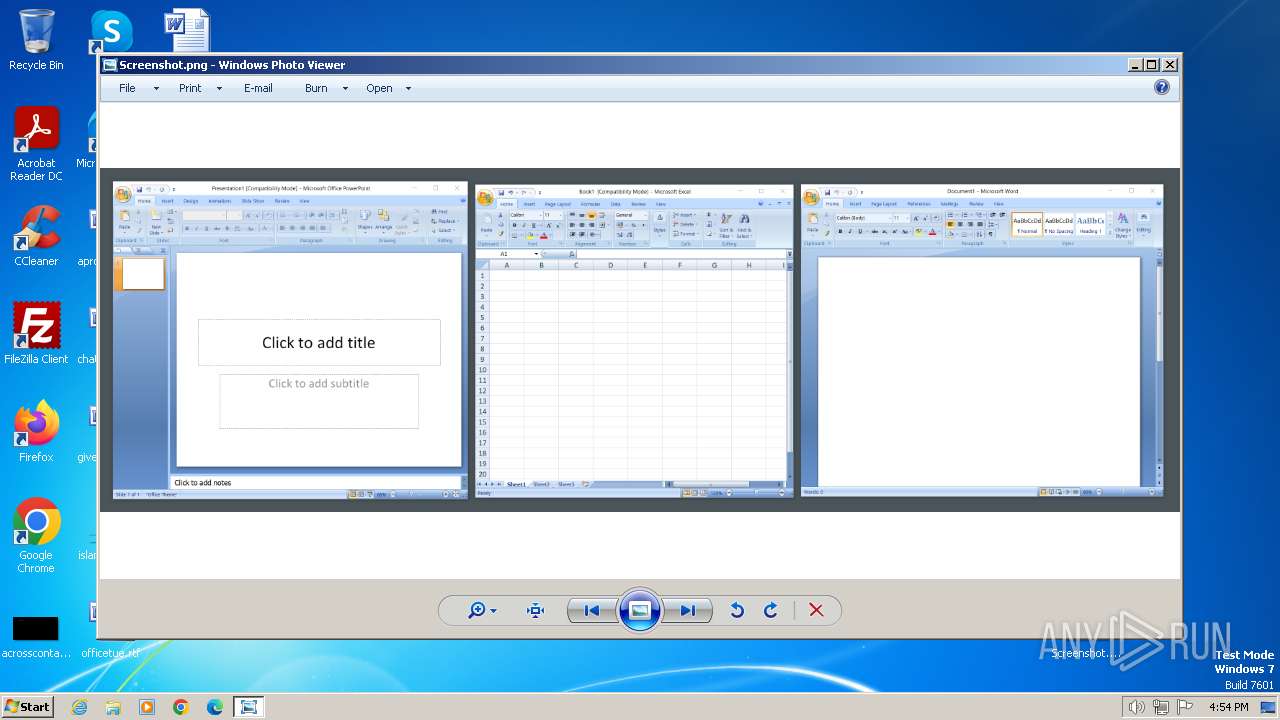Viewport: 1280px width, 720px height.
Task: Select the Word document icon on the desktop
Action: (187, 30)
